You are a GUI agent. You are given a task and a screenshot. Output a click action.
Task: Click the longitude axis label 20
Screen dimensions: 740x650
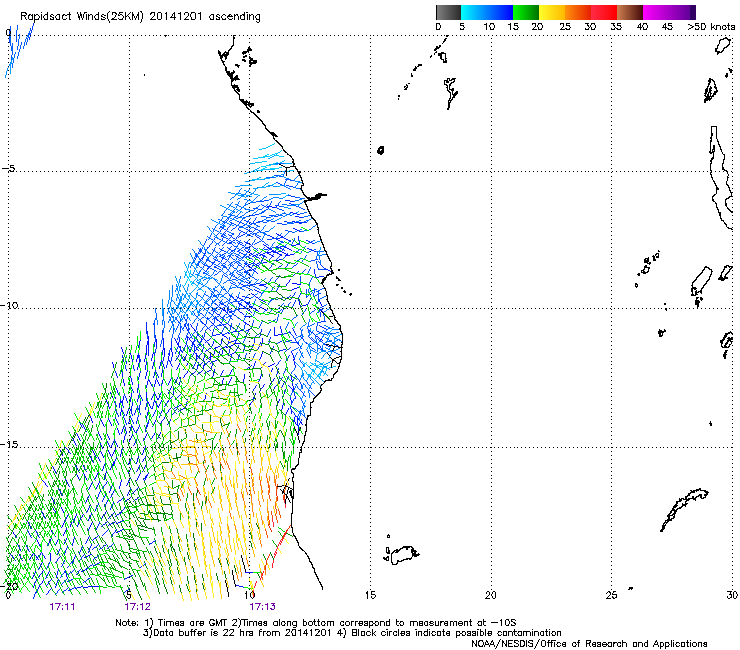[x=491, y=595]
